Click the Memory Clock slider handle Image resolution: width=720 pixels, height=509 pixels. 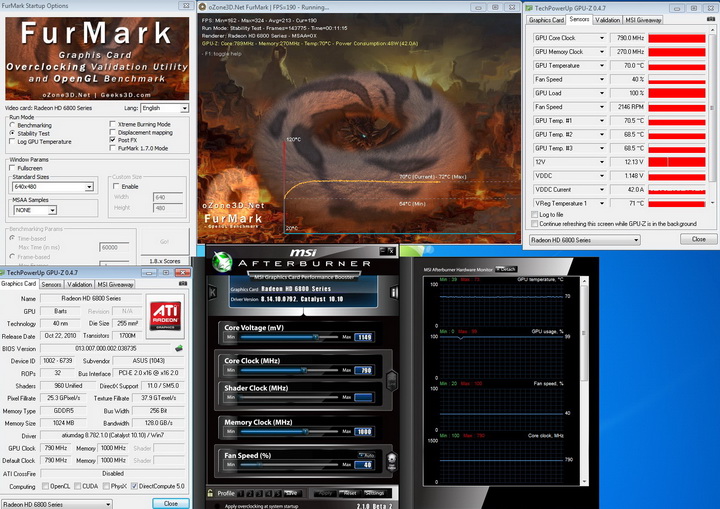tap(305, 431)
